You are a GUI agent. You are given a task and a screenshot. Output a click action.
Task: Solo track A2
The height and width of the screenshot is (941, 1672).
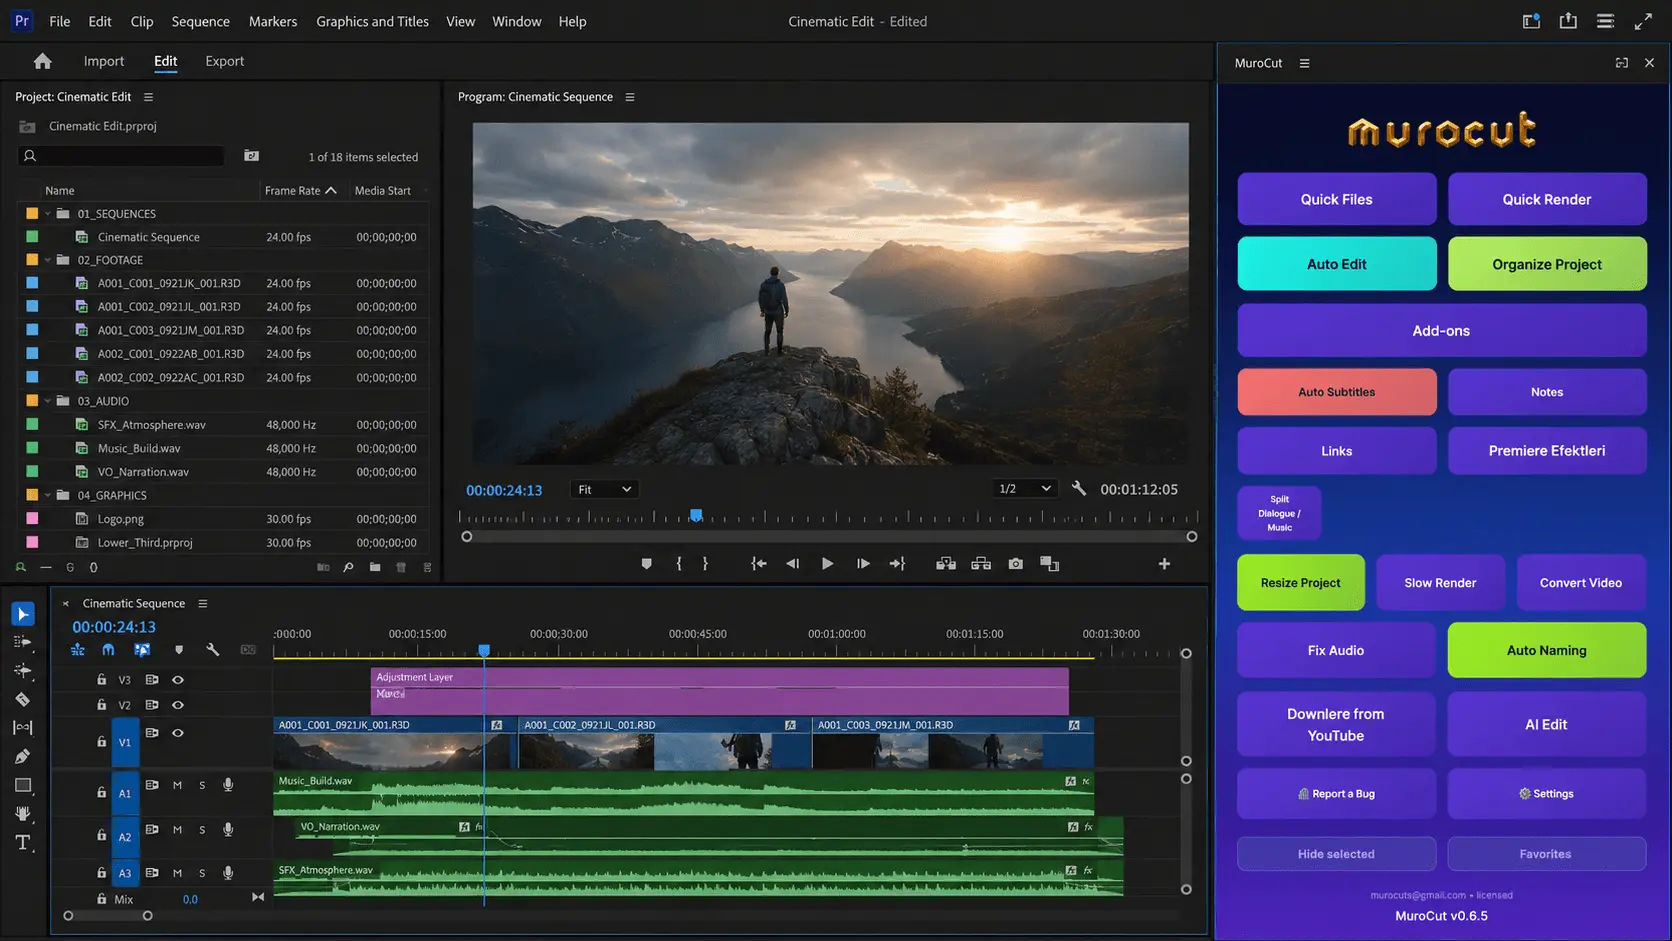pyautogui.click(x=202, y=830)
